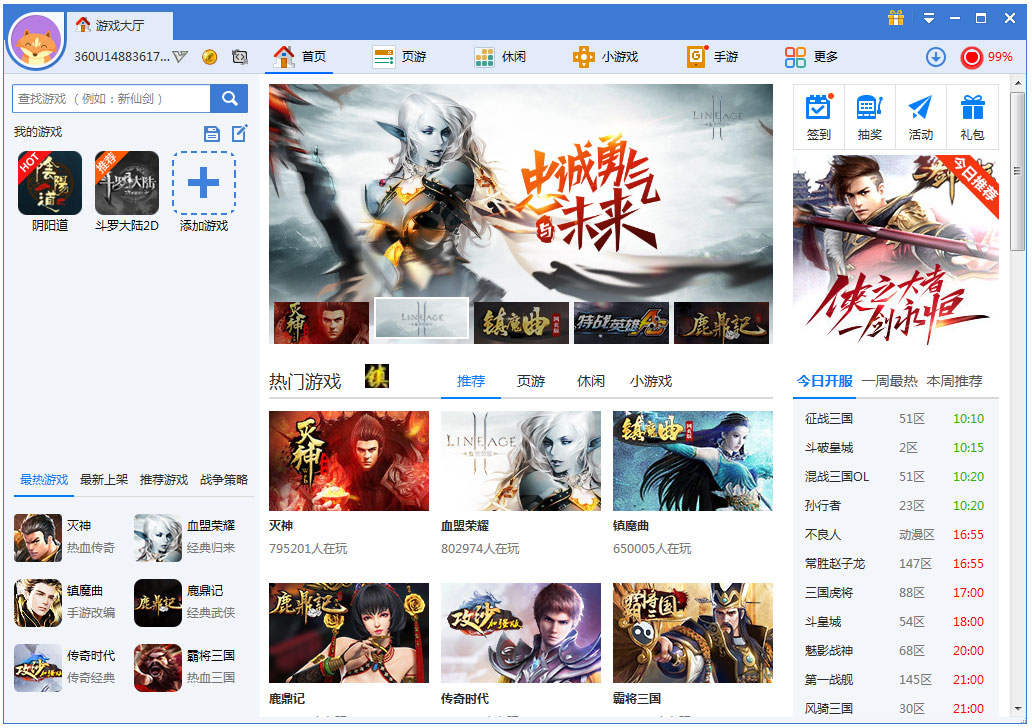Switch hot games to 休闲 tab
This screenshot has height=728, width=1032.
click(590, 381)
